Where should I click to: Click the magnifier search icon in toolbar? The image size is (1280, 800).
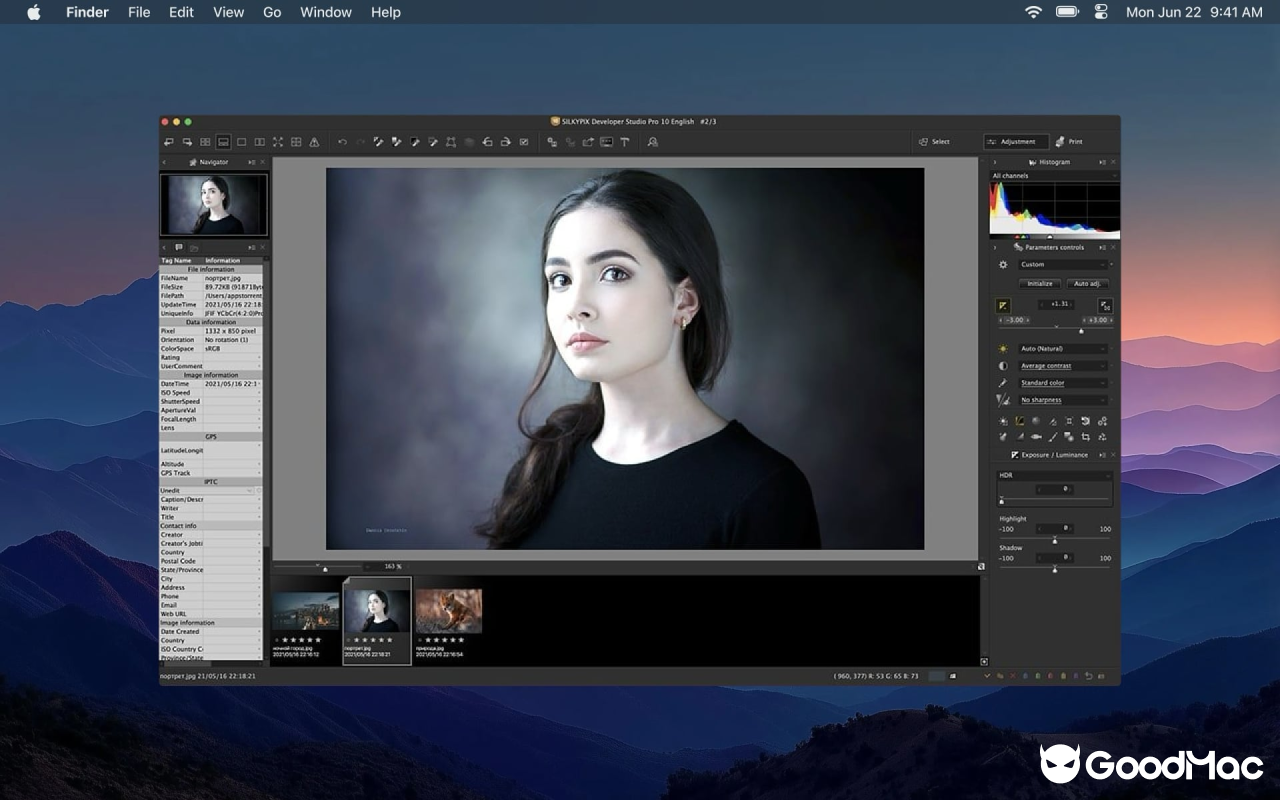click(652, 142)
